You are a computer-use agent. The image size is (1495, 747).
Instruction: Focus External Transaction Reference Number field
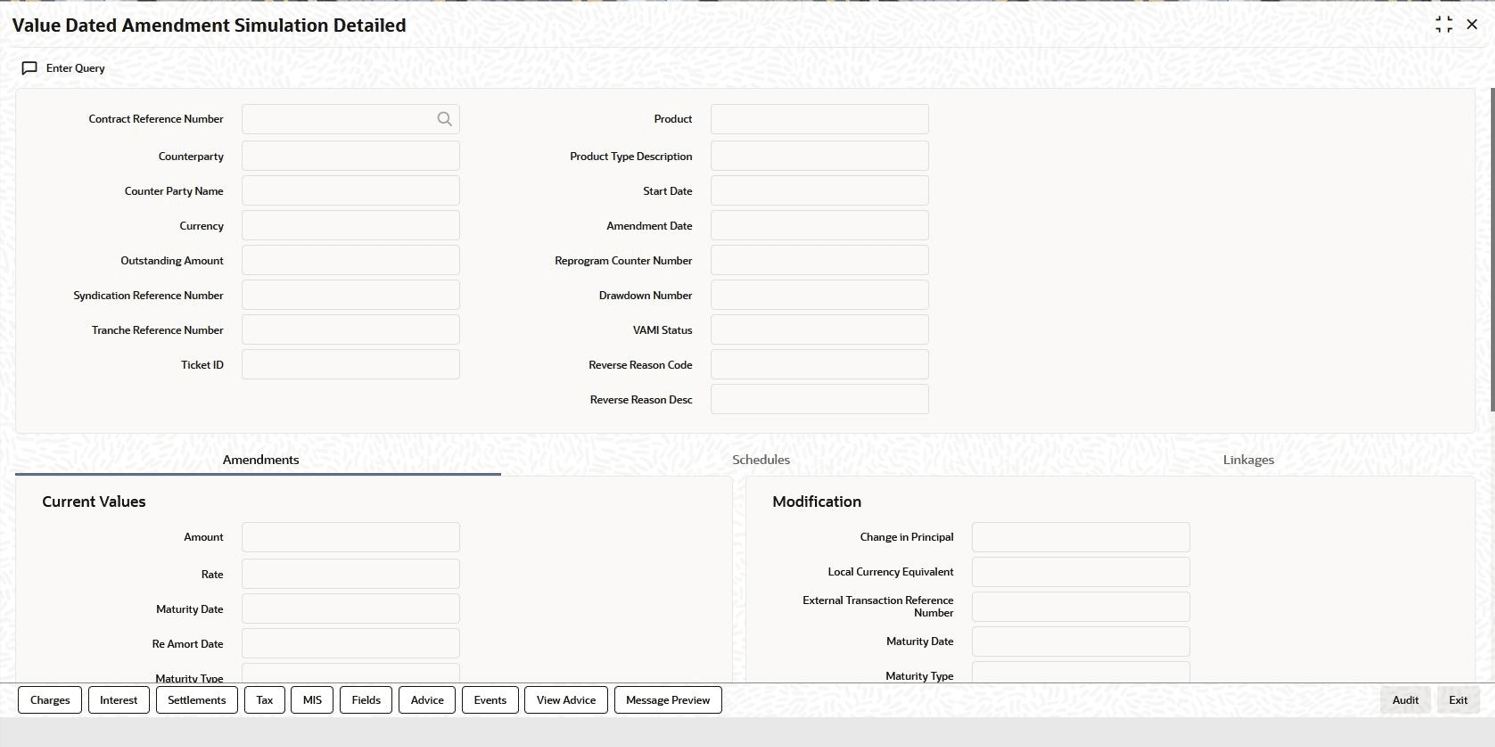(x=1081, y=607)
